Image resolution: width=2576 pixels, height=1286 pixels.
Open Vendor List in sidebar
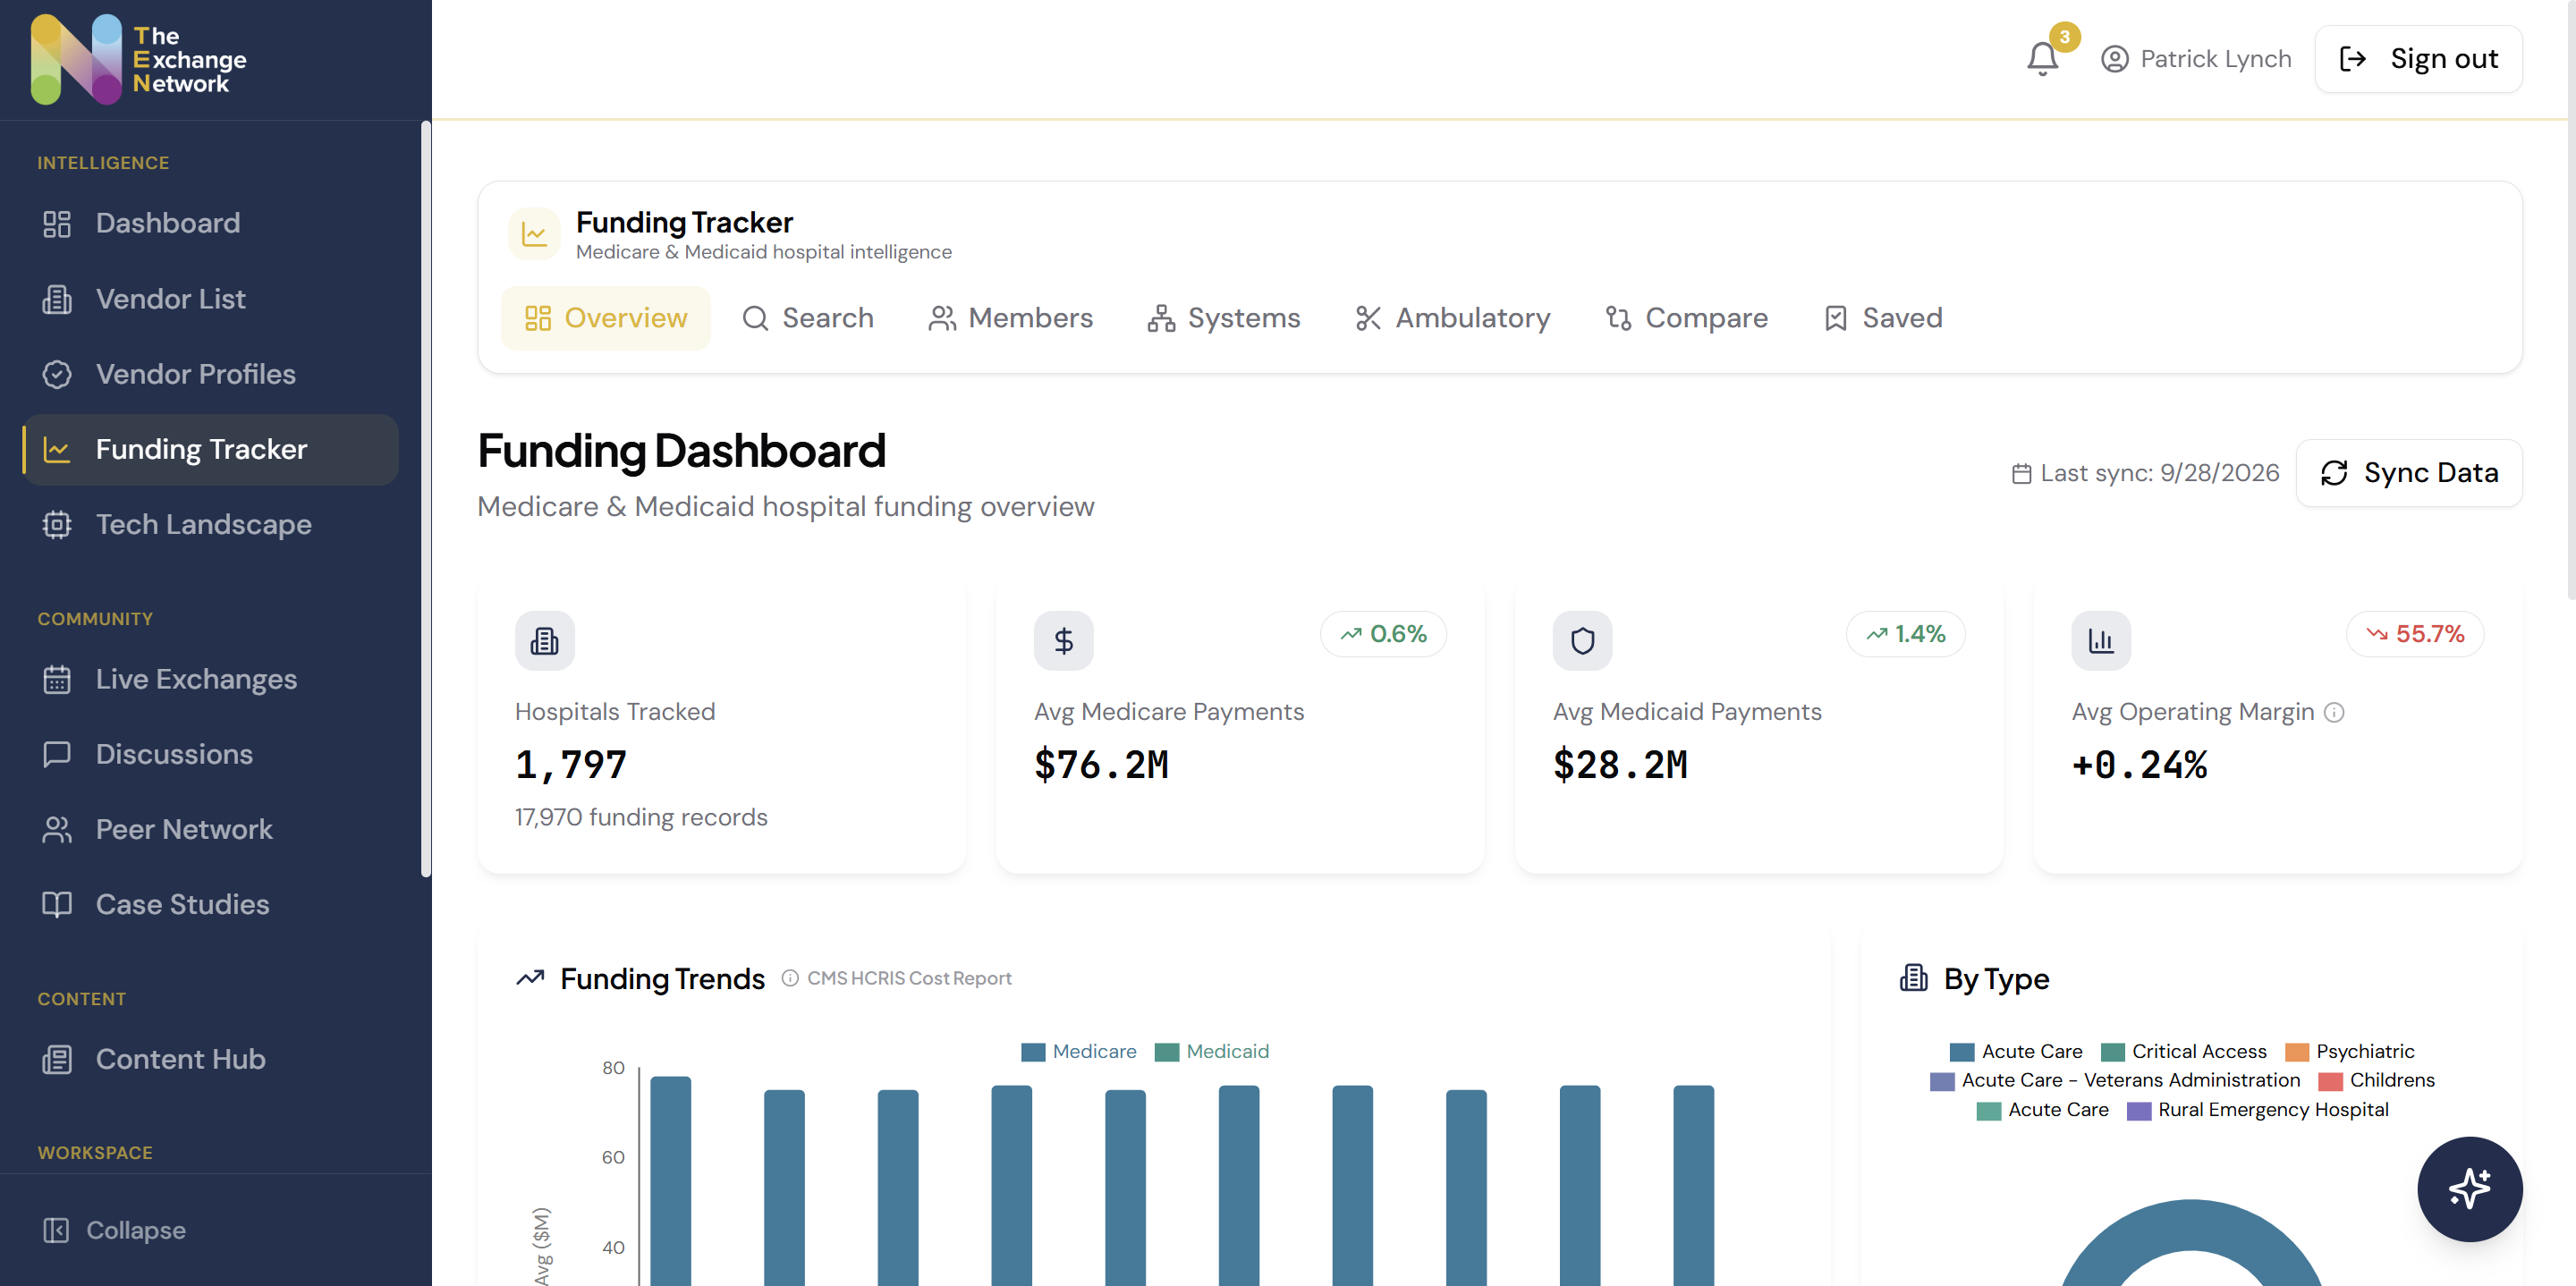[x=210, y=298]
